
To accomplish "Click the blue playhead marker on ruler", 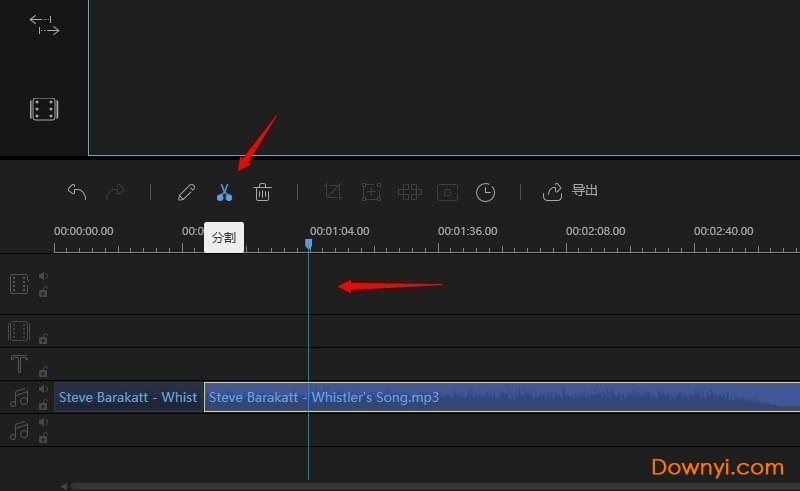I will click(309, 244).
